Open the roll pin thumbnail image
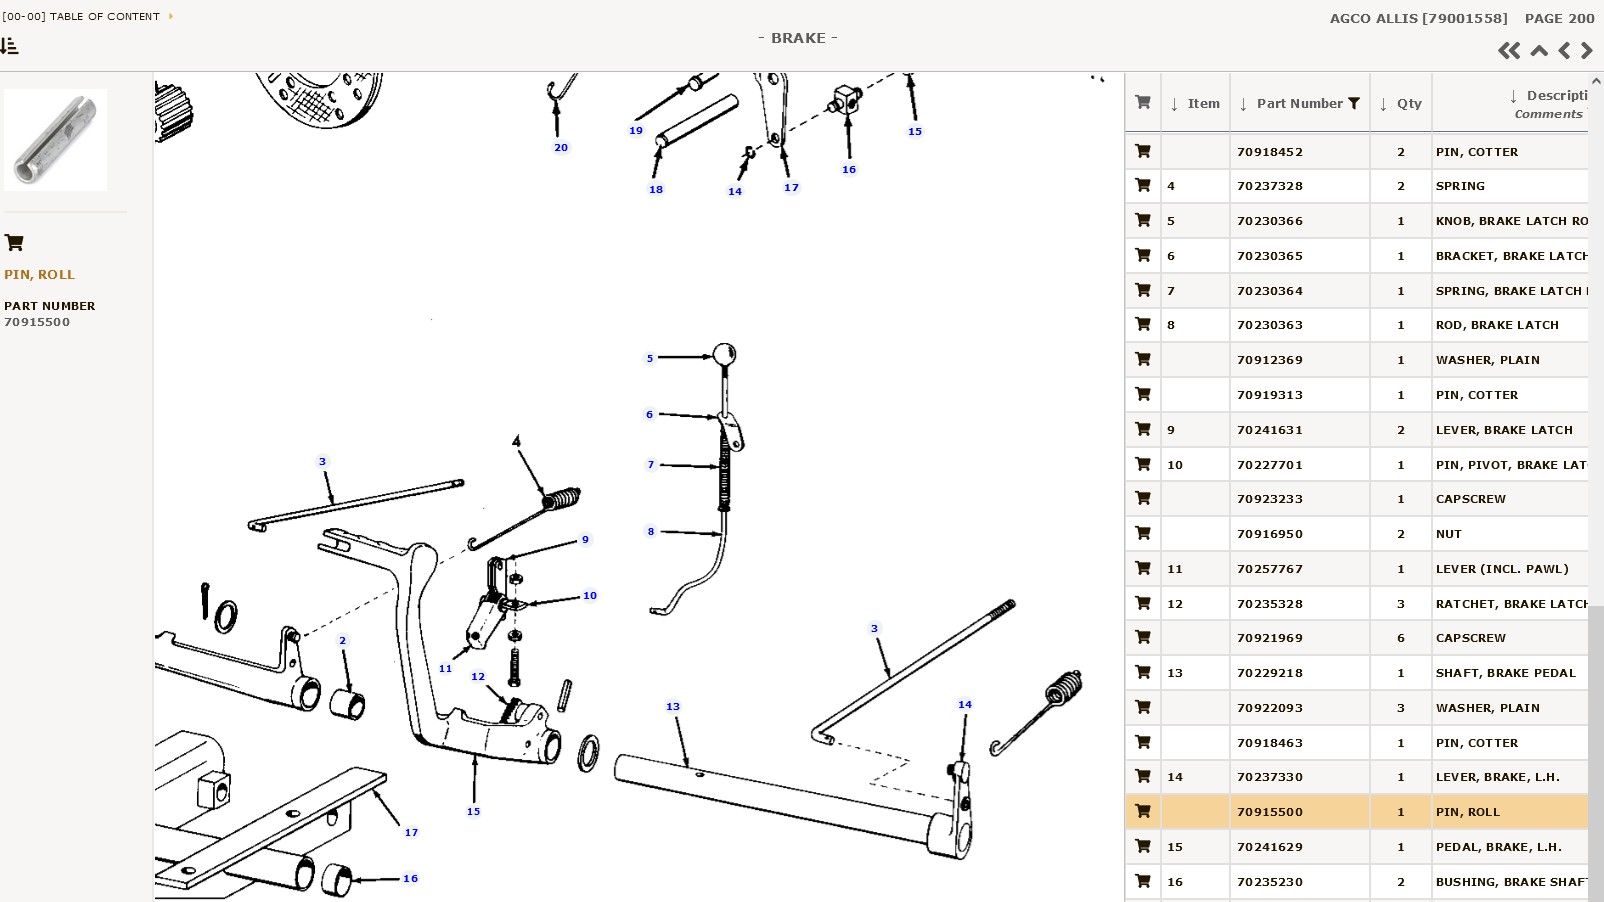 56,140
